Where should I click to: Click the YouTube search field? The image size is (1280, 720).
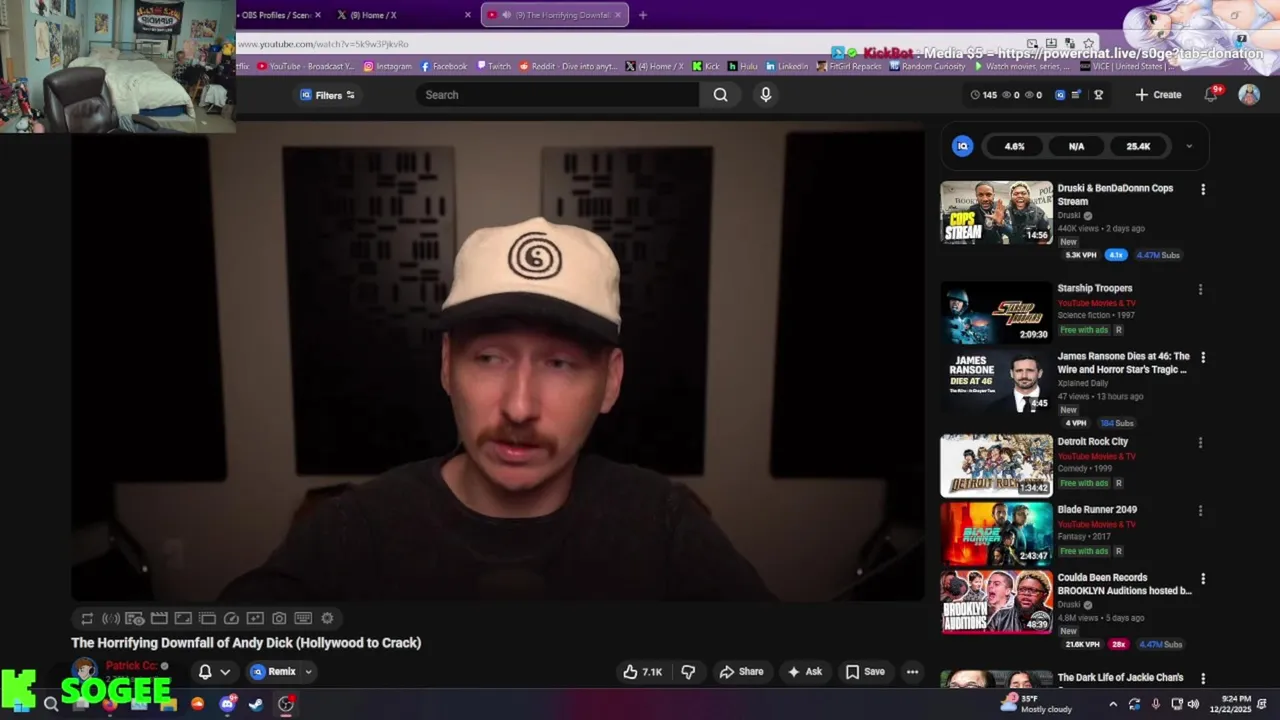558,95
